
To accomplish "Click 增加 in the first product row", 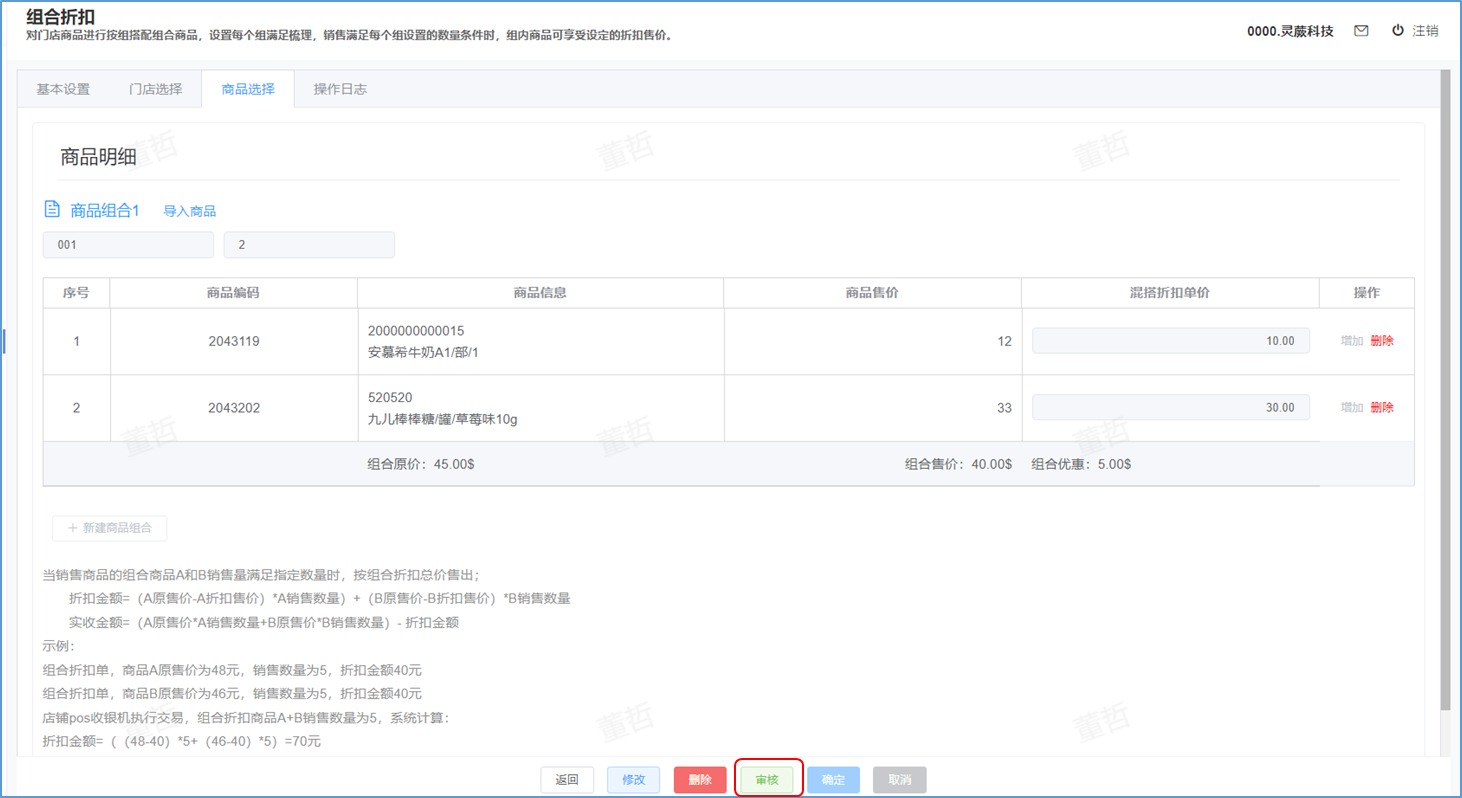I will coord(1351,341).
